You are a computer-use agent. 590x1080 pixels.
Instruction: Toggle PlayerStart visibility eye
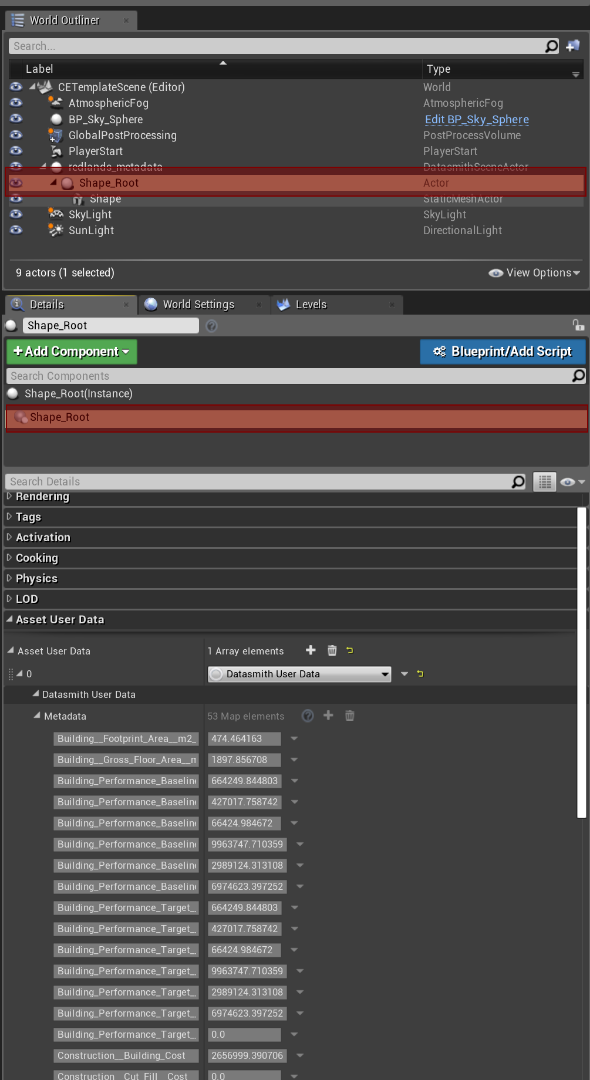17,151
